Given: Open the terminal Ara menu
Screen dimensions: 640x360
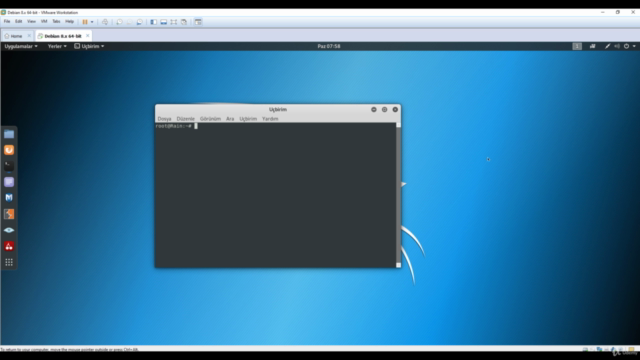Looking at the screenshot, I should click(x=230, y=119).
